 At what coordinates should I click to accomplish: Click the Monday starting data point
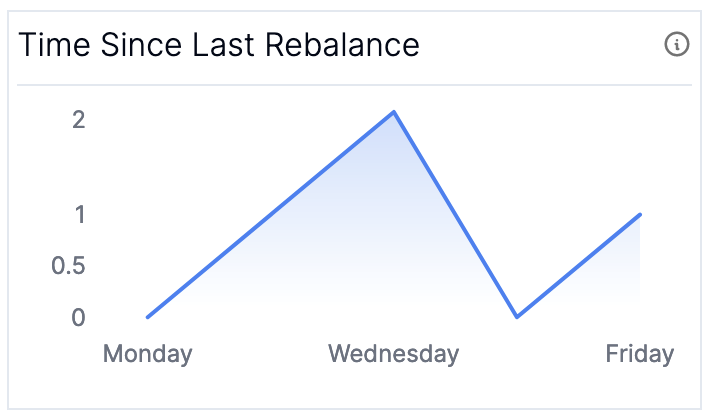click(148, 317)
